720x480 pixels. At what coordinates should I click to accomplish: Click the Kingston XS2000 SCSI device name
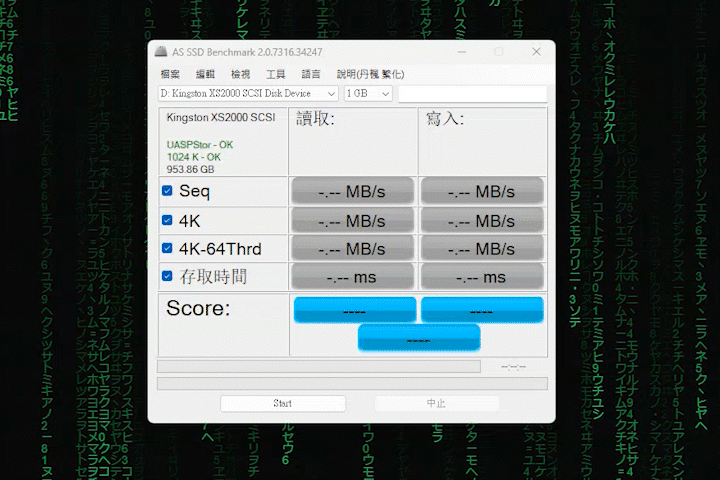(x=221, y=118)
